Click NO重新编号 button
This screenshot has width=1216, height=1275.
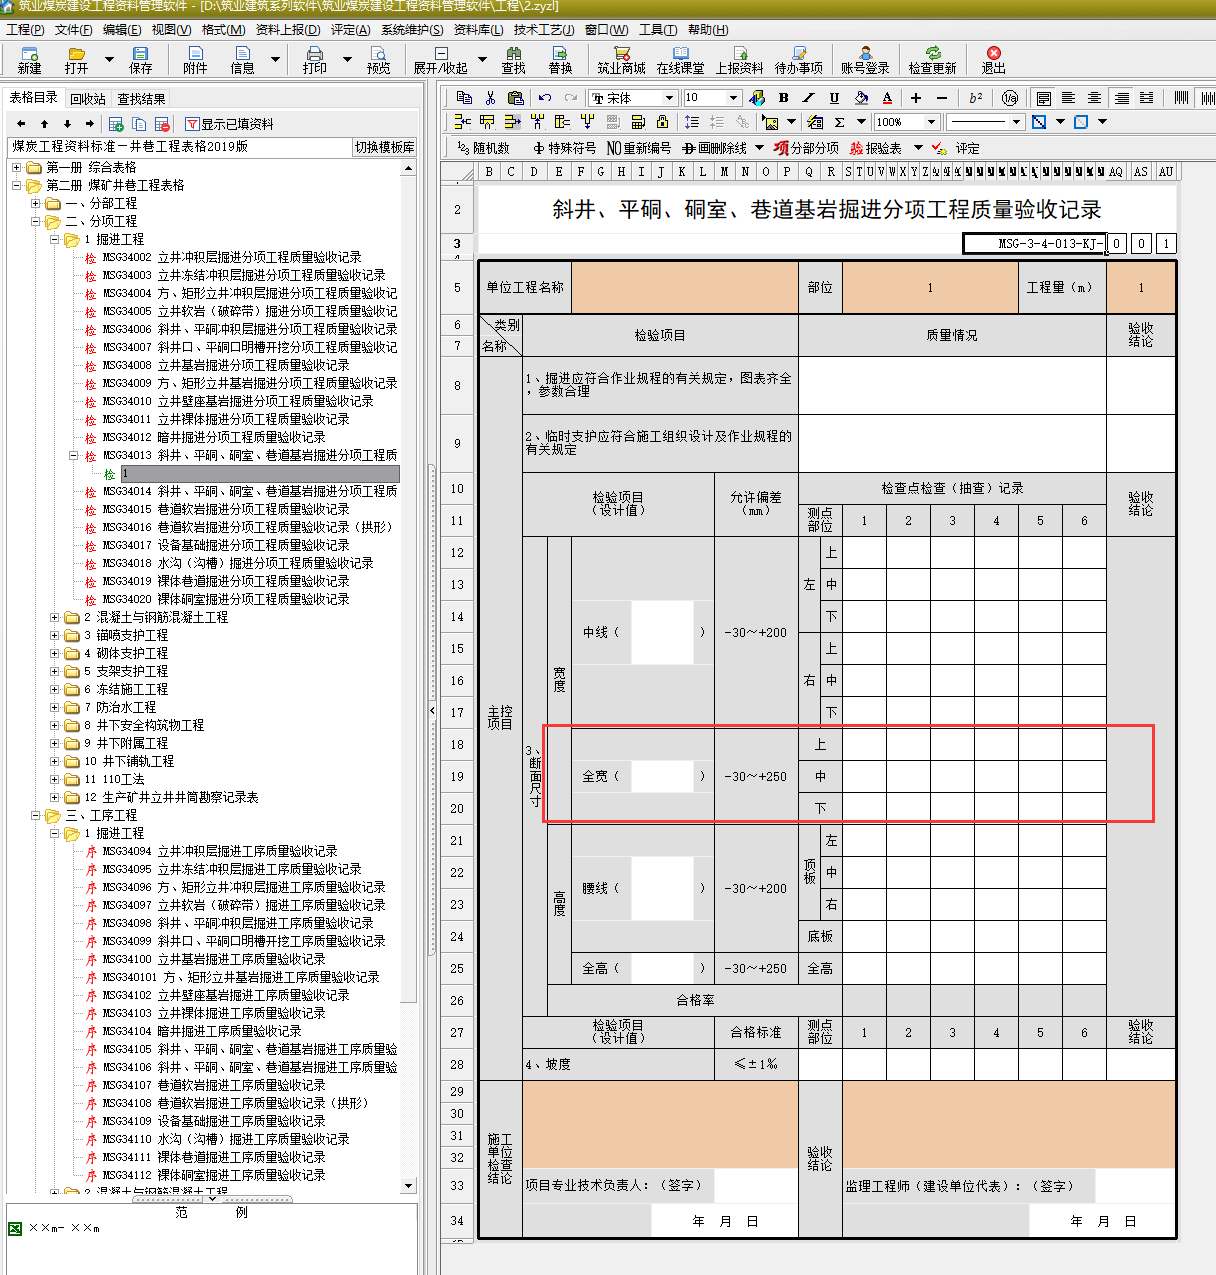coord(639,148)
